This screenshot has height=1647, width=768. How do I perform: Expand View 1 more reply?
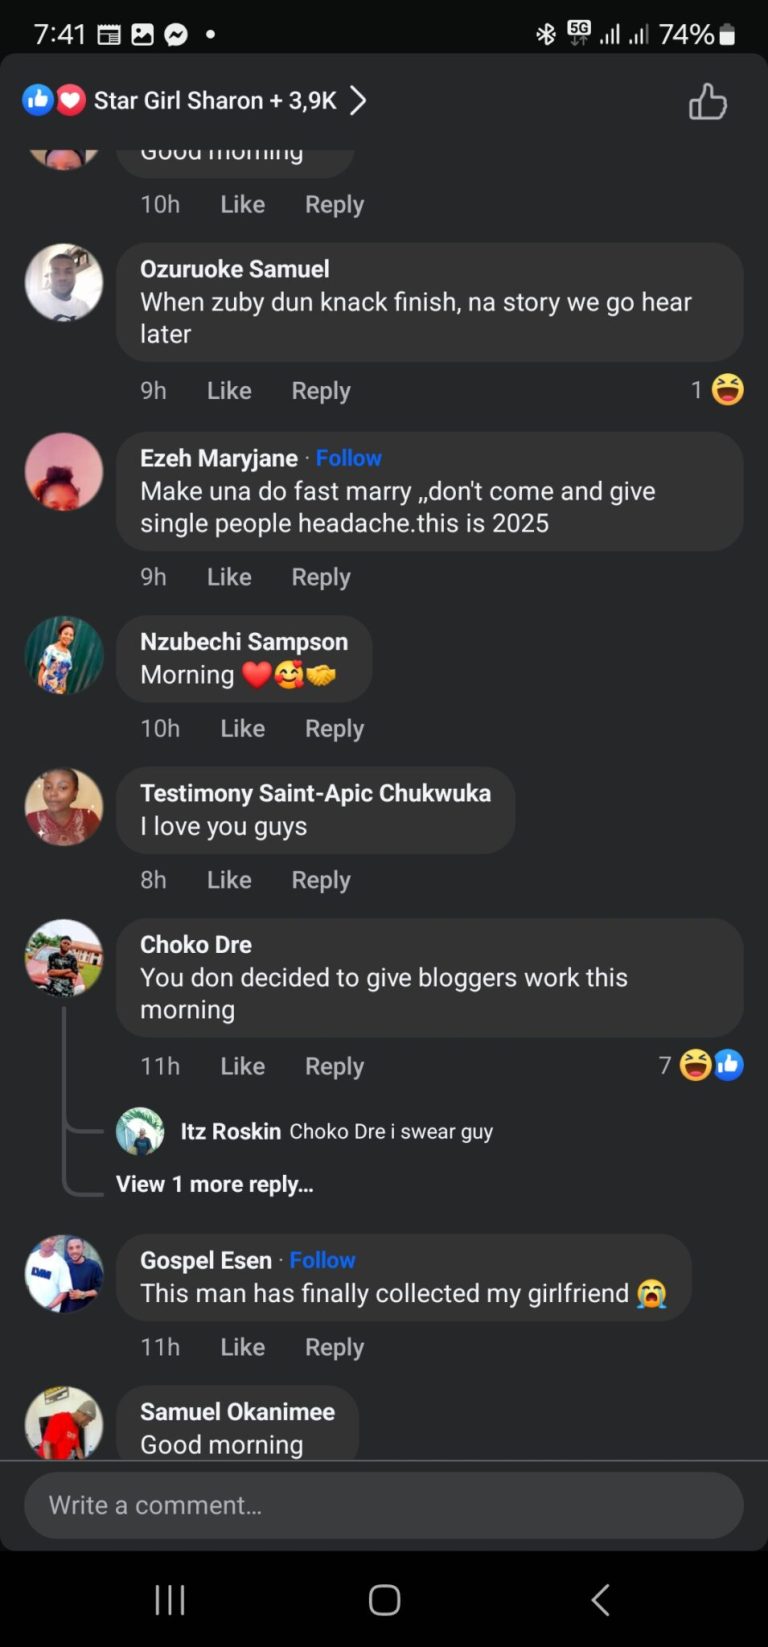215,1184
